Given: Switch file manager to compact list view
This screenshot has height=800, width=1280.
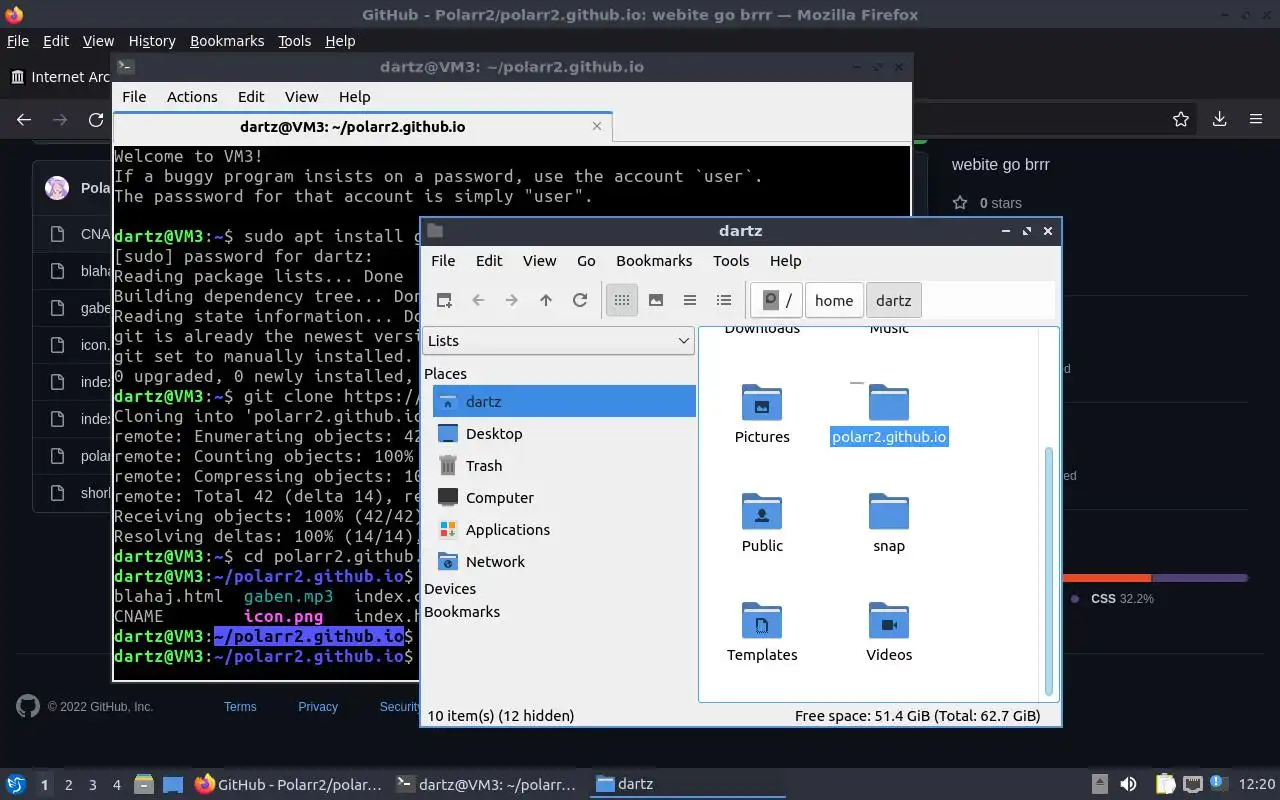Looking at the screenshot, I should coord(690,300).
